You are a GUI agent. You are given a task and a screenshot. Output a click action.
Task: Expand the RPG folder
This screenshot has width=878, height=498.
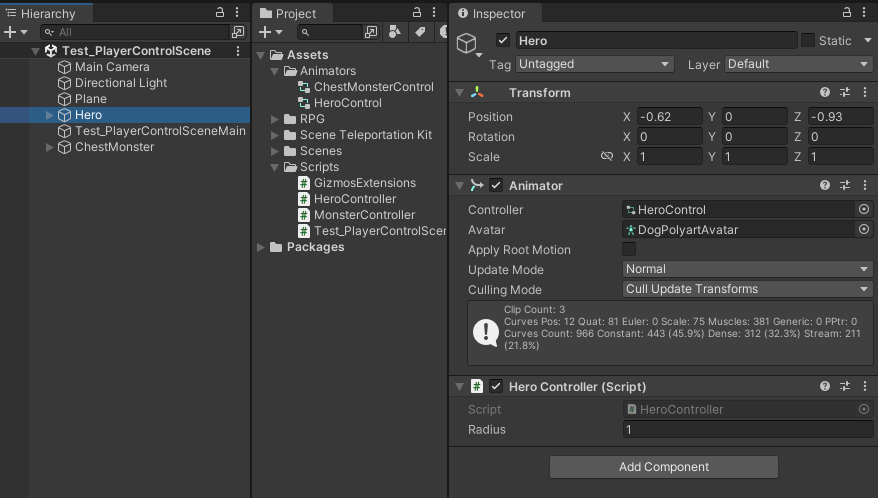pyautogui.click(x=274, y=119)
